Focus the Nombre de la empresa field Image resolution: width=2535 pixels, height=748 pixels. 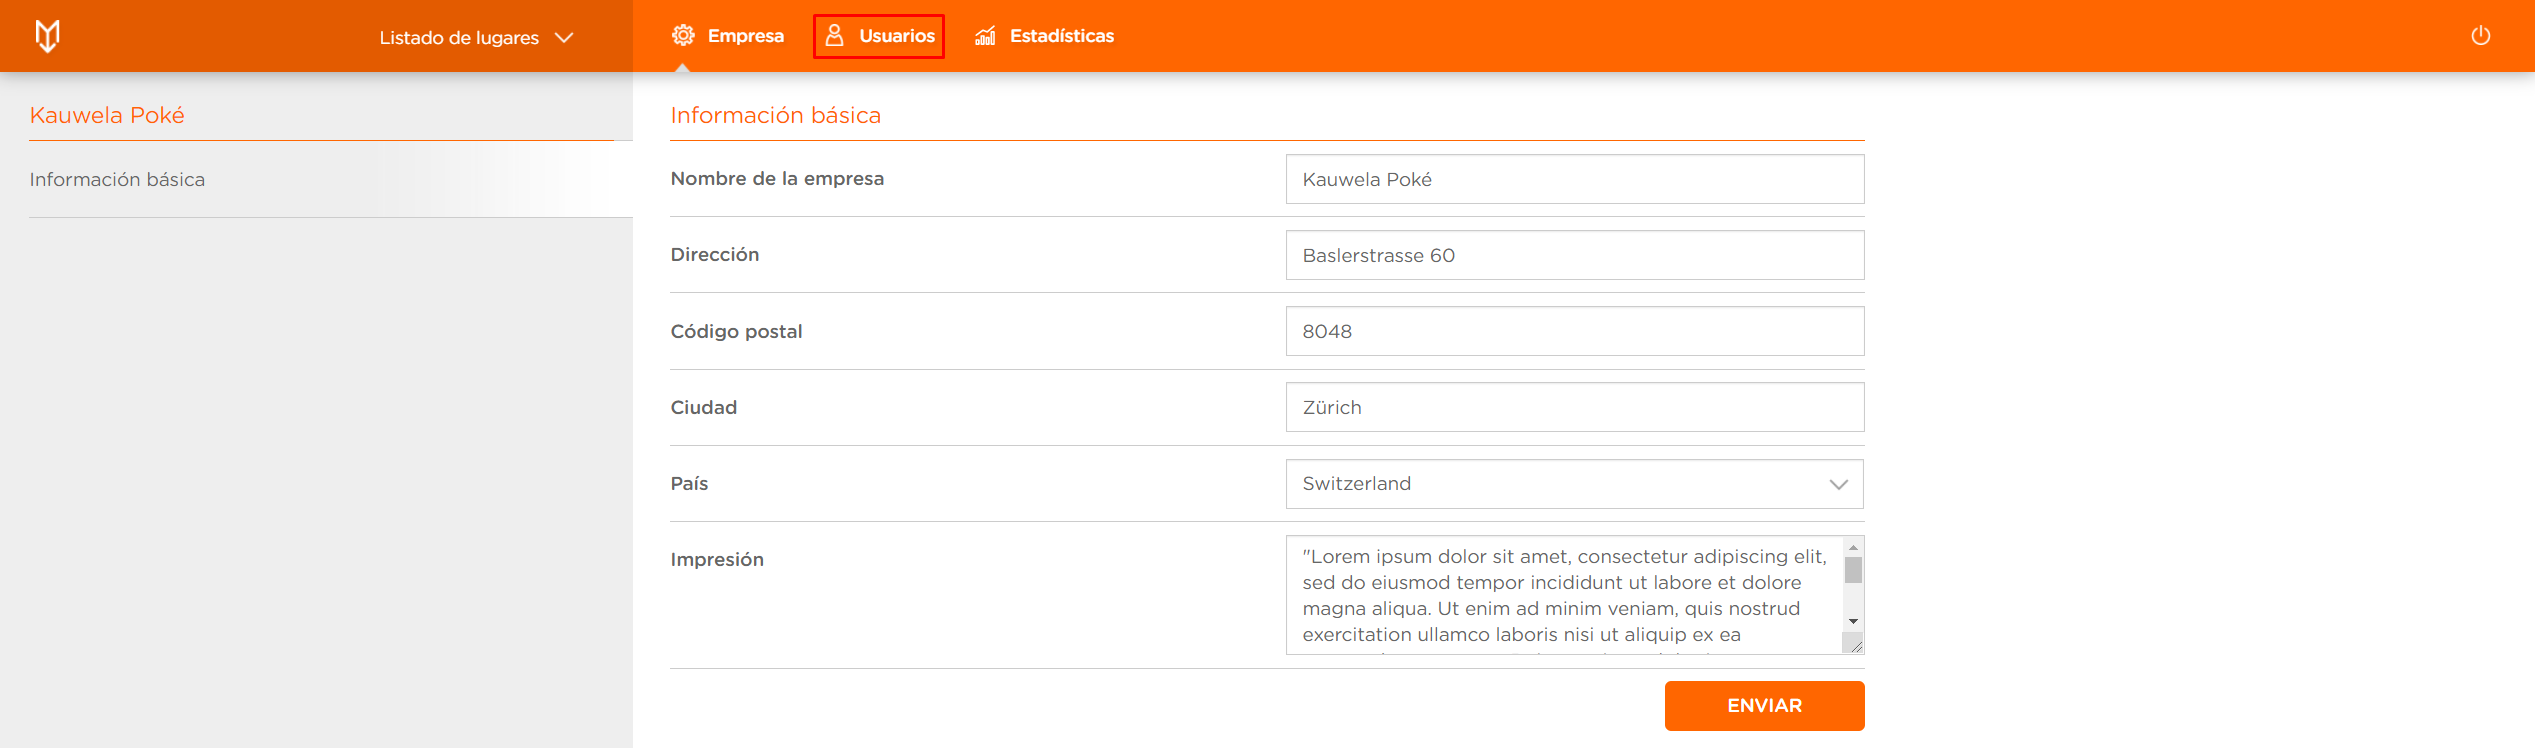pos(1574,179)
